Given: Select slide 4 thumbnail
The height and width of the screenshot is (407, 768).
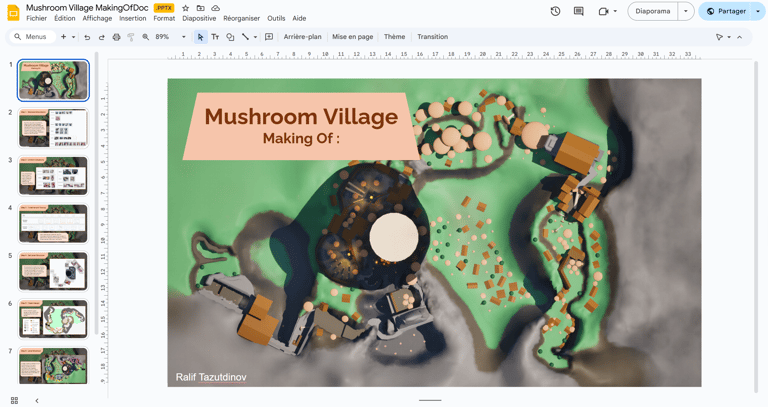Looking at the screenshot, I should pos(53,223).
